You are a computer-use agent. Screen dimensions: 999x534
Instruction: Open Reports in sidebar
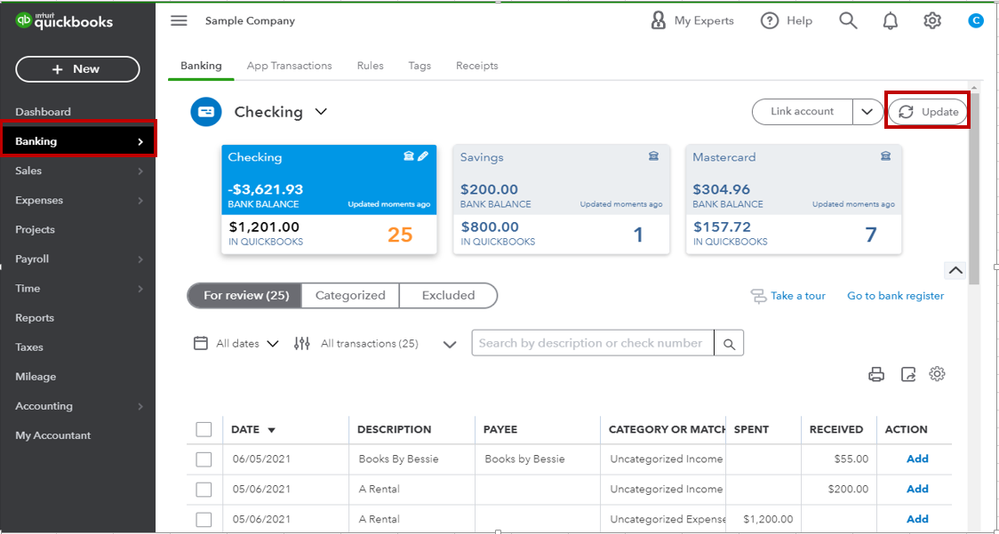pos(34,318)
